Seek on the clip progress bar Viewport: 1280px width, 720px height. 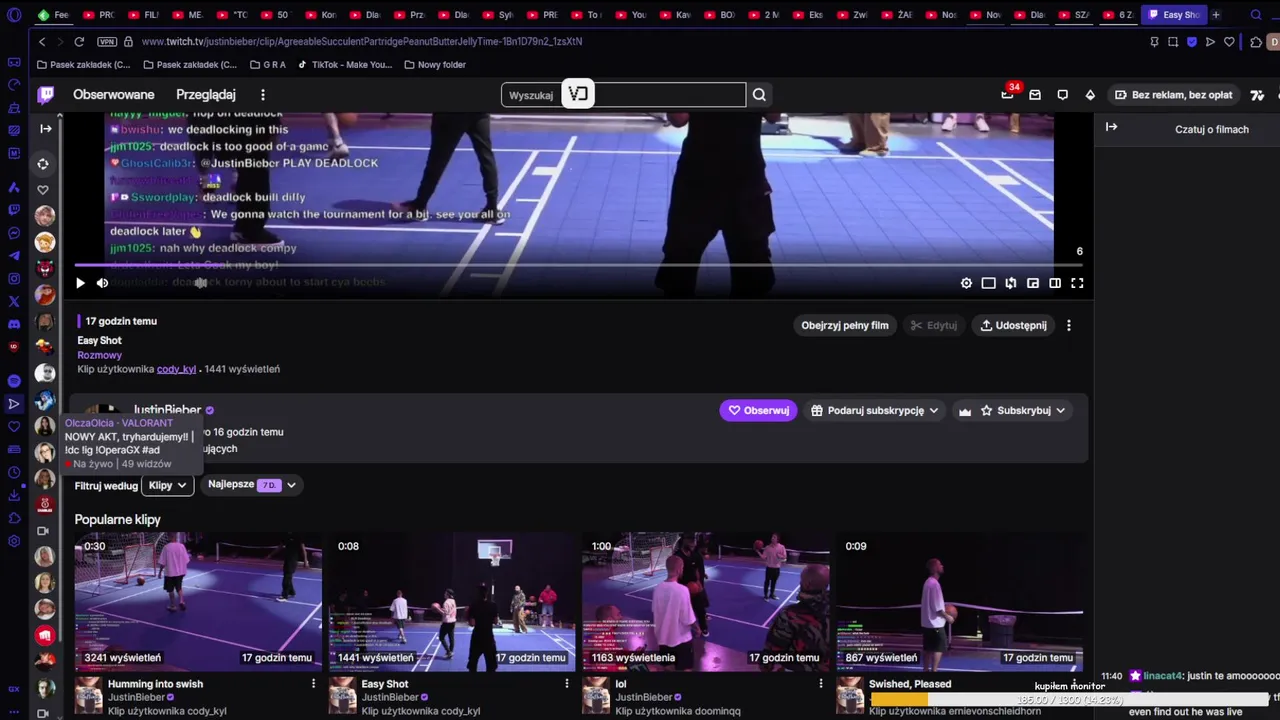578,266
